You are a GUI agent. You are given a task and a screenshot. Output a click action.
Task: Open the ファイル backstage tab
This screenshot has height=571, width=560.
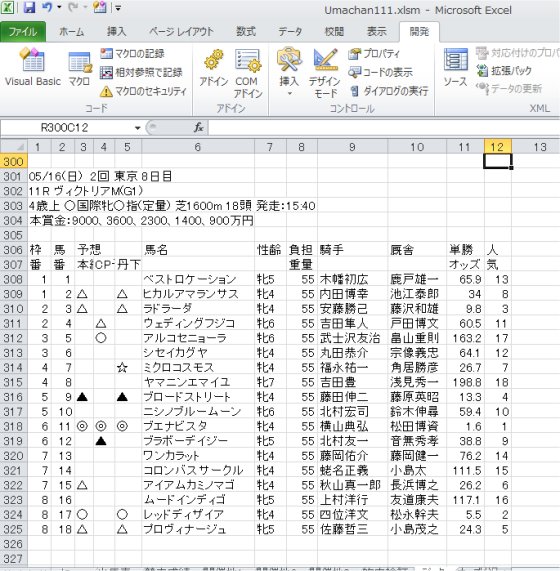(x=23, y=32)
